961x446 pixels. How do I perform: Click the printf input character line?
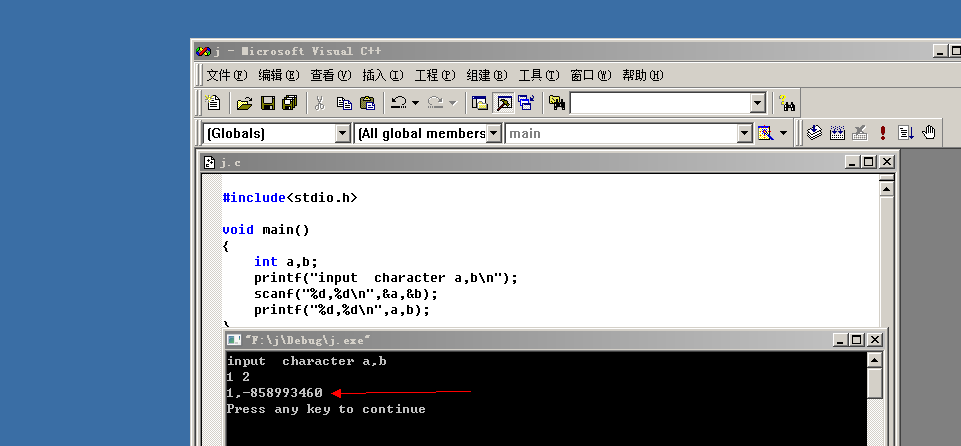[x=386, y=278]
